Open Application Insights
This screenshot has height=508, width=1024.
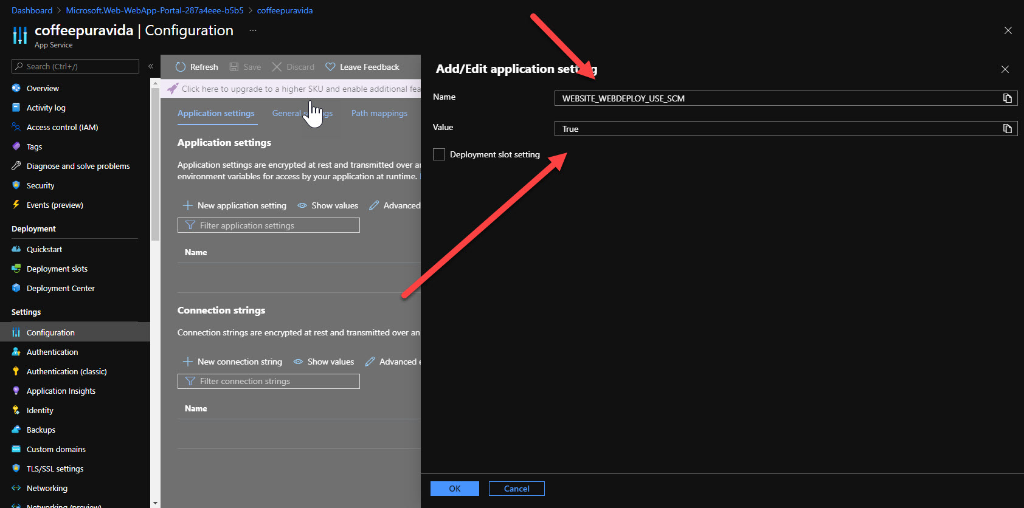tap(61, 391)
